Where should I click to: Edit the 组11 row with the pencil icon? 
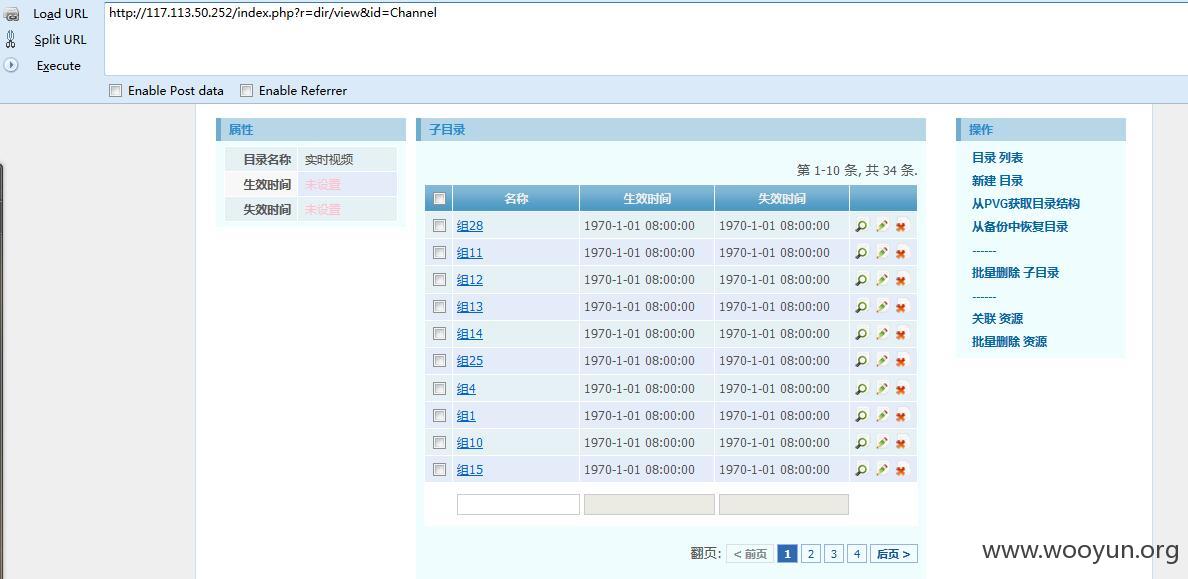pyautogui.click(x=881, y=253)
